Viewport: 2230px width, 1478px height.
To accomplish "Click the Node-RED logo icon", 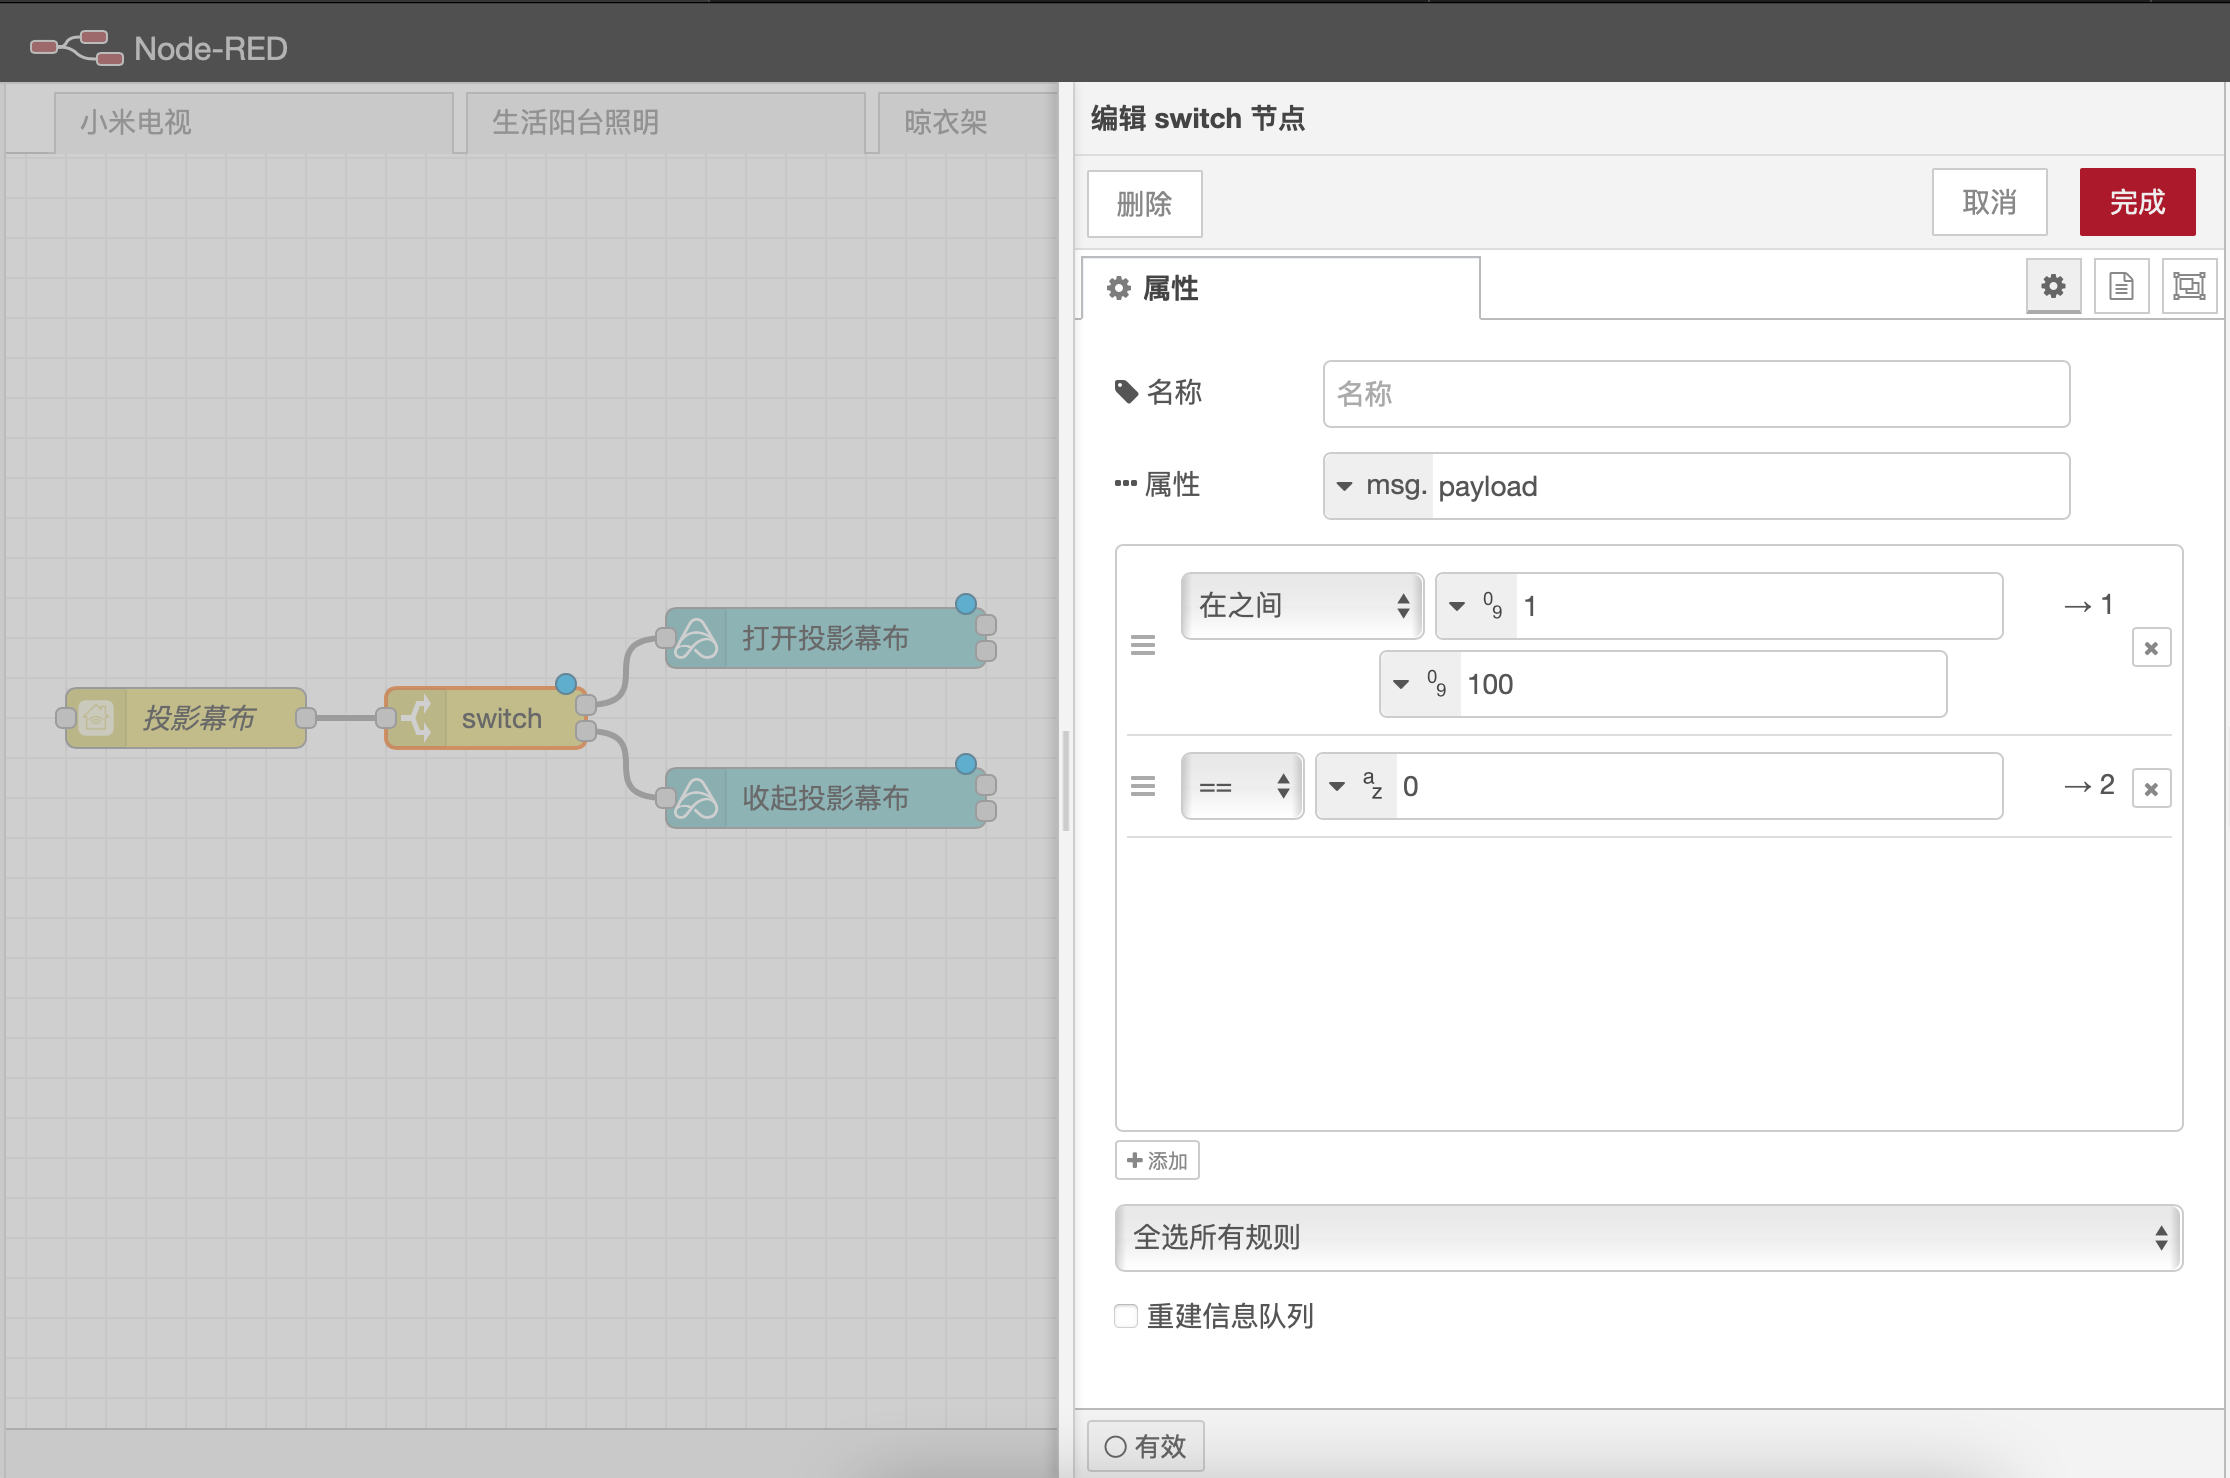I will [77, 47].
